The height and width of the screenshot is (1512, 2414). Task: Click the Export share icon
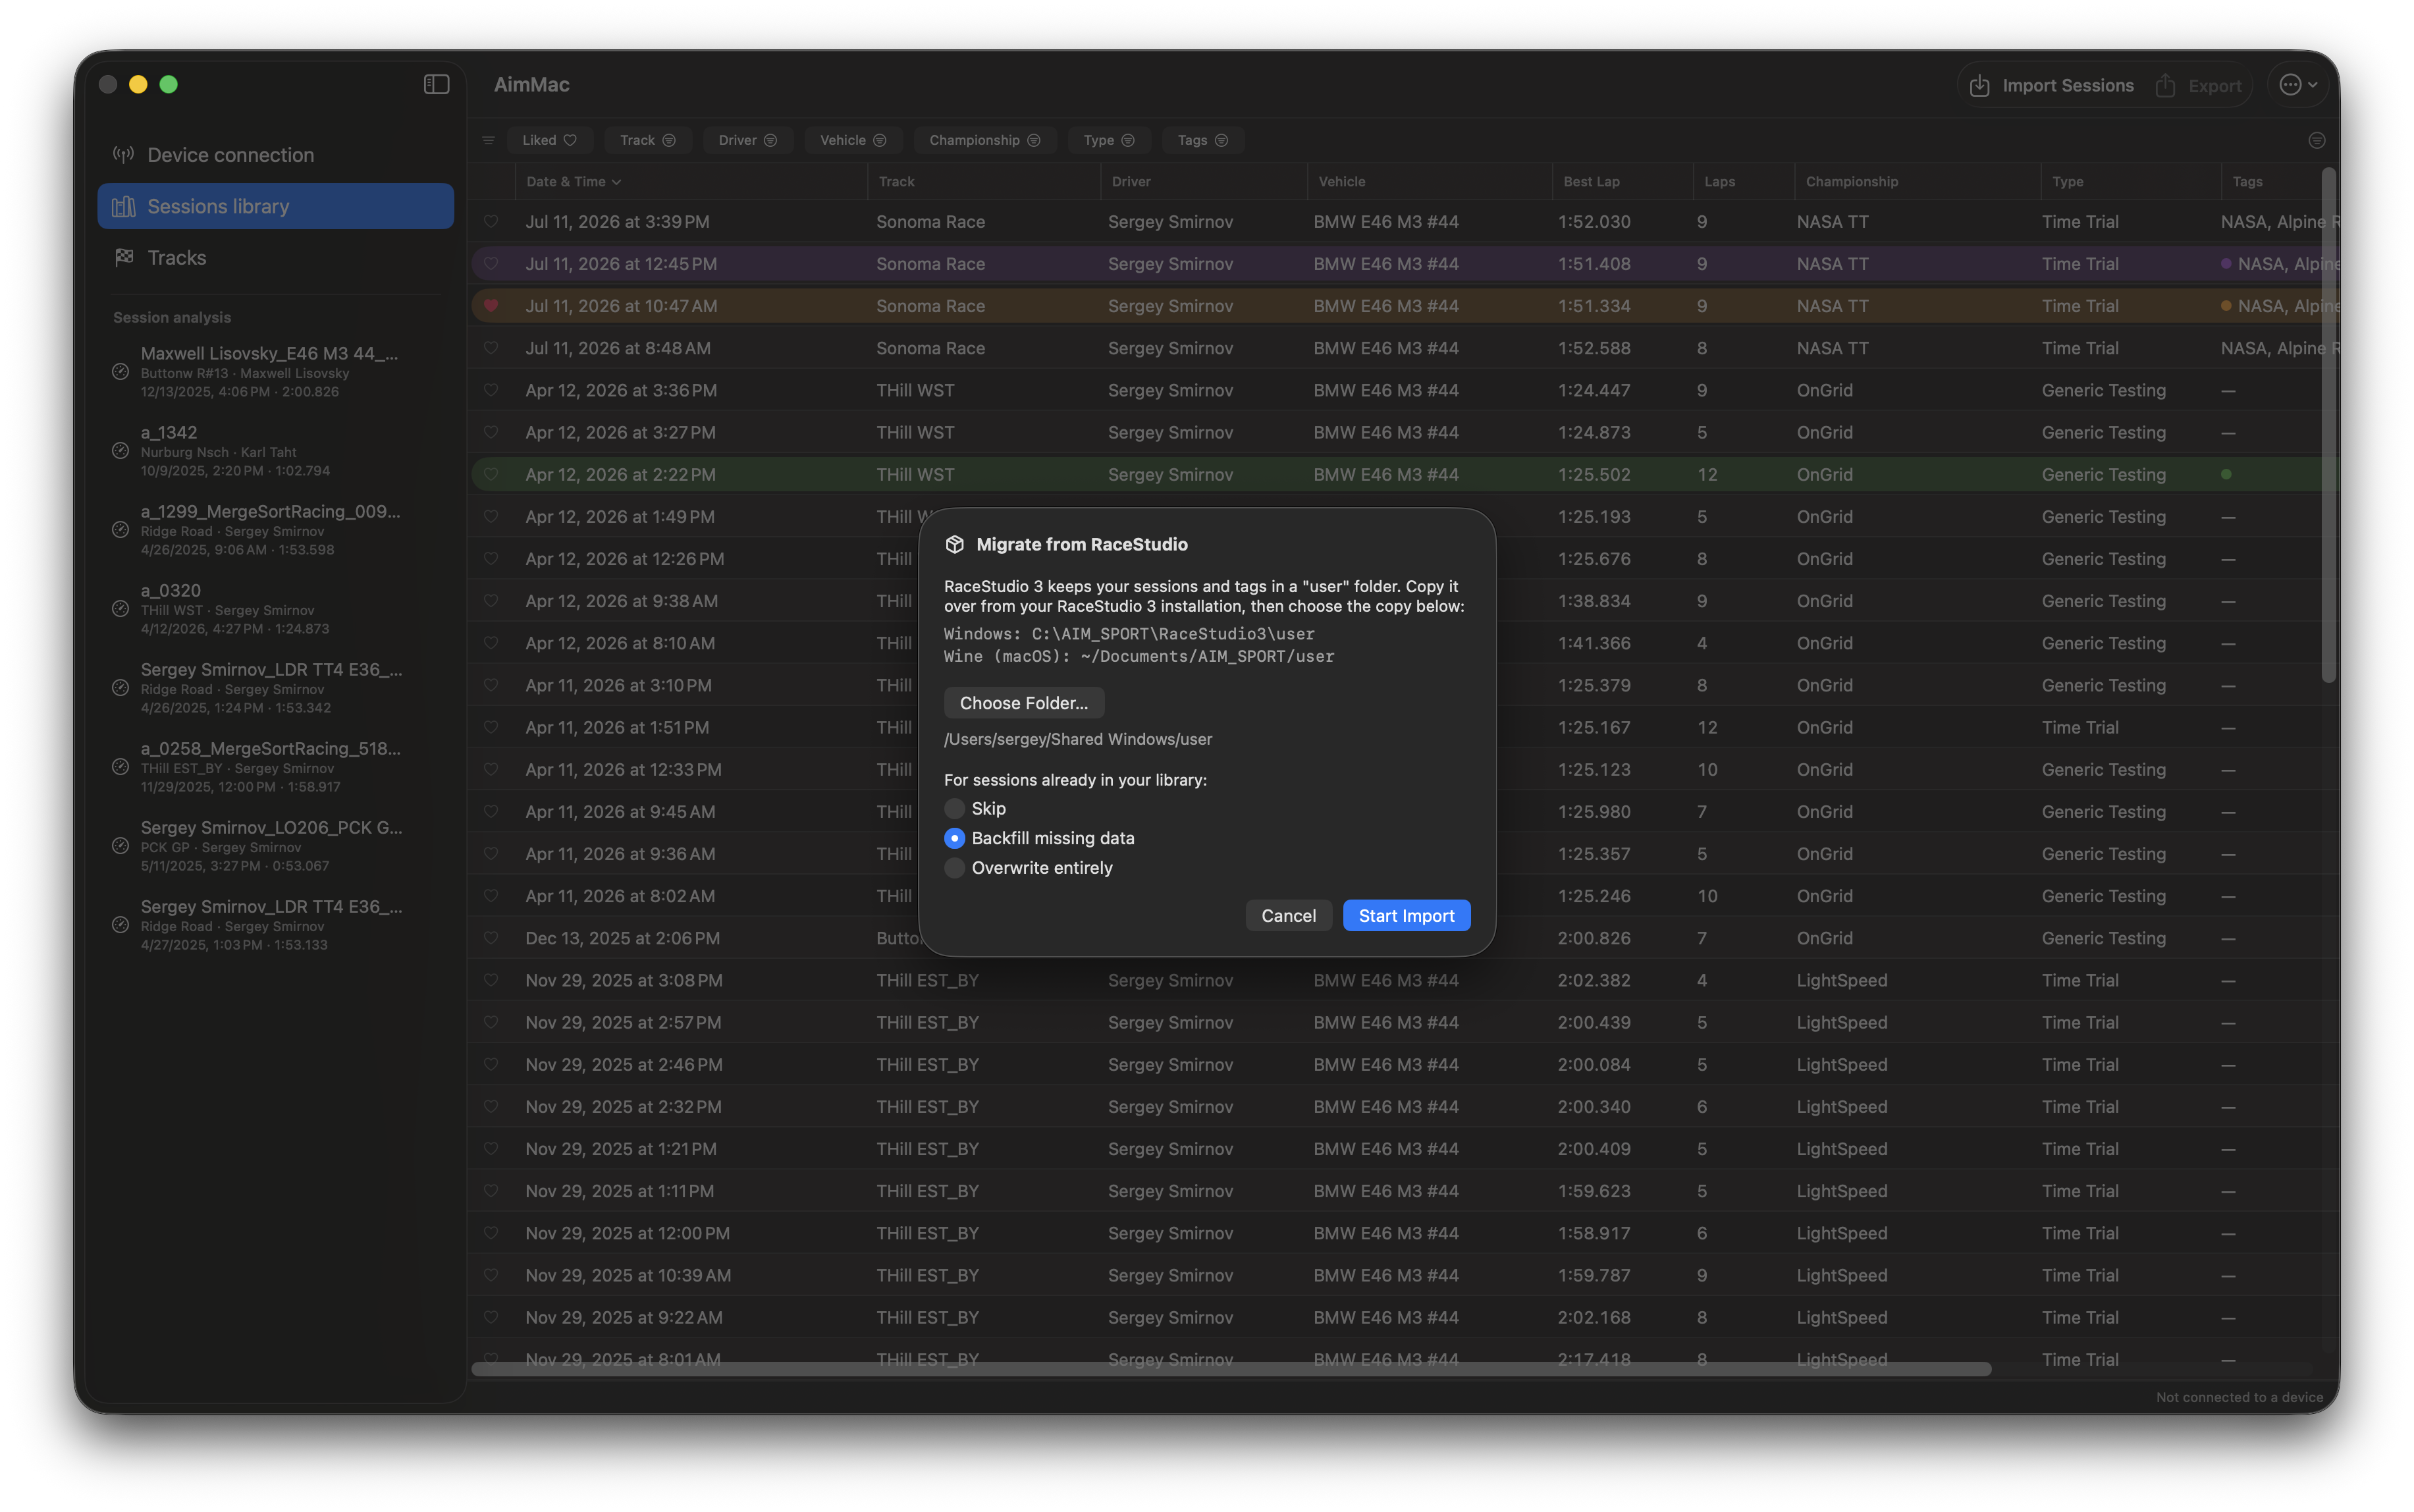(2165, 86)
